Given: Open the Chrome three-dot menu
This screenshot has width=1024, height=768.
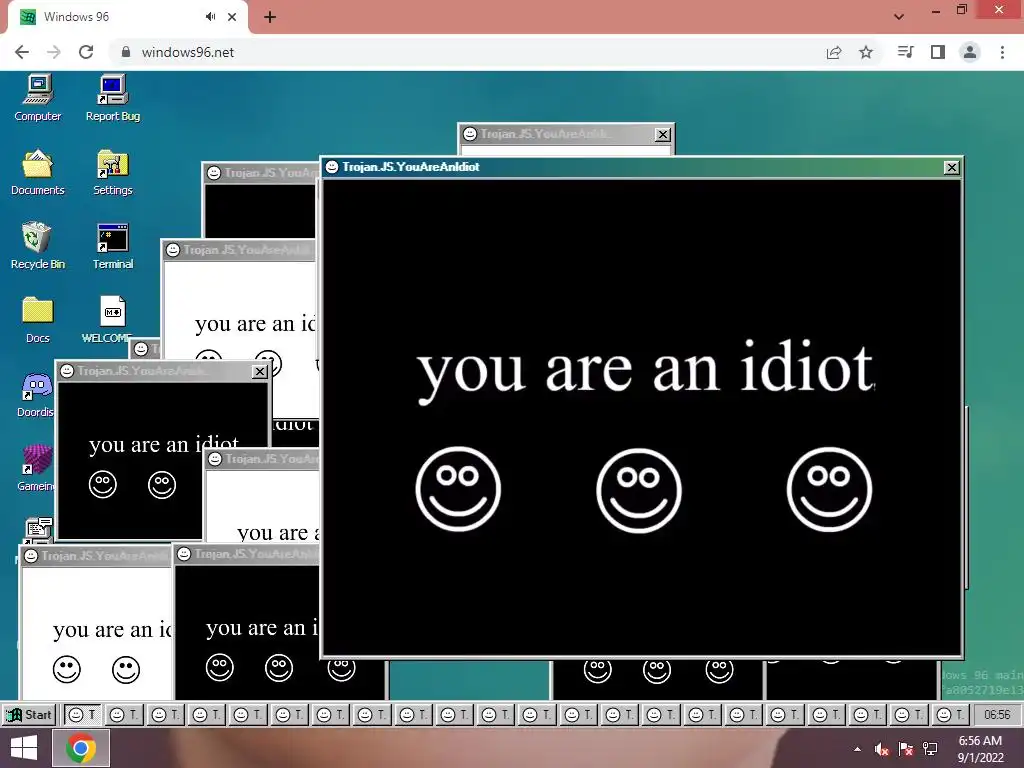Looking at the screenshot, I should (1002, 52).
